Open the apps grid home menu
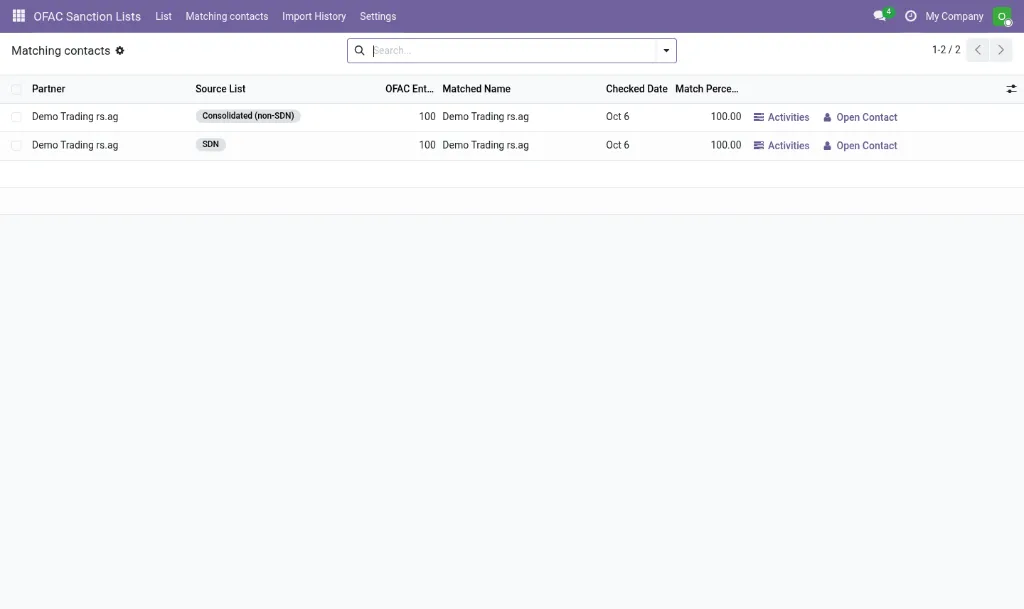Screen dimensions: 1024x609 tap(18, 16)
